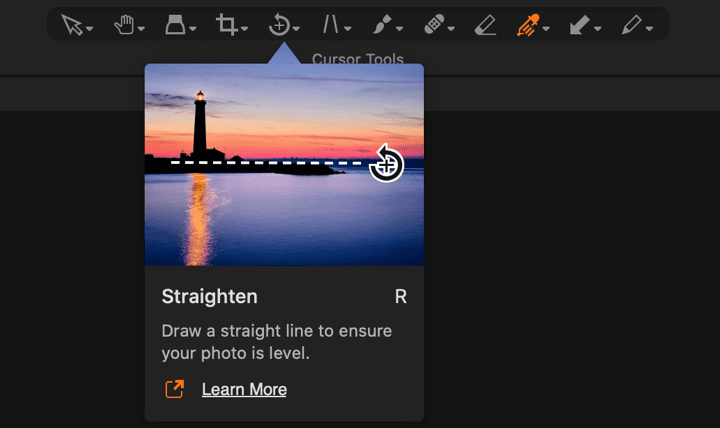This screenshot has width=720, height=428.
Task: Expand the brush mask tool dropdown arrow
Action: pos(399,29)
